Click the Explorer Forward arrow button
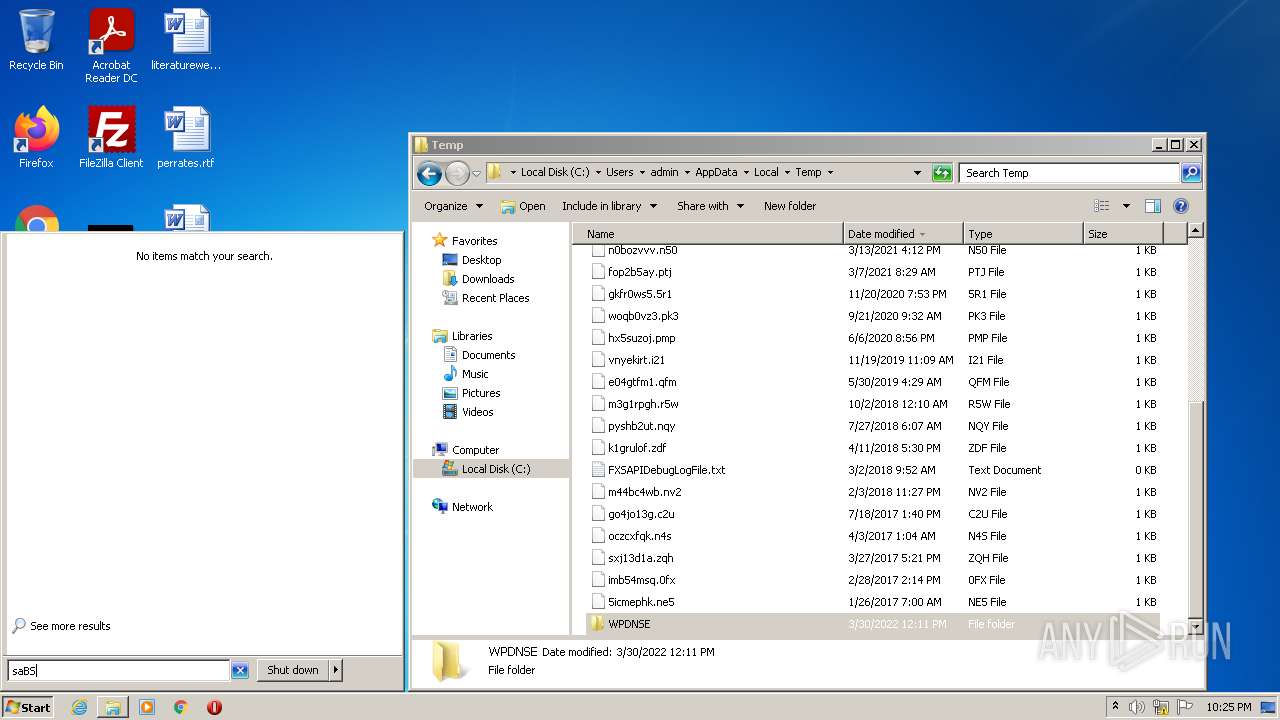The width and height of the screenshot is (1280, 720). [457, 173]
